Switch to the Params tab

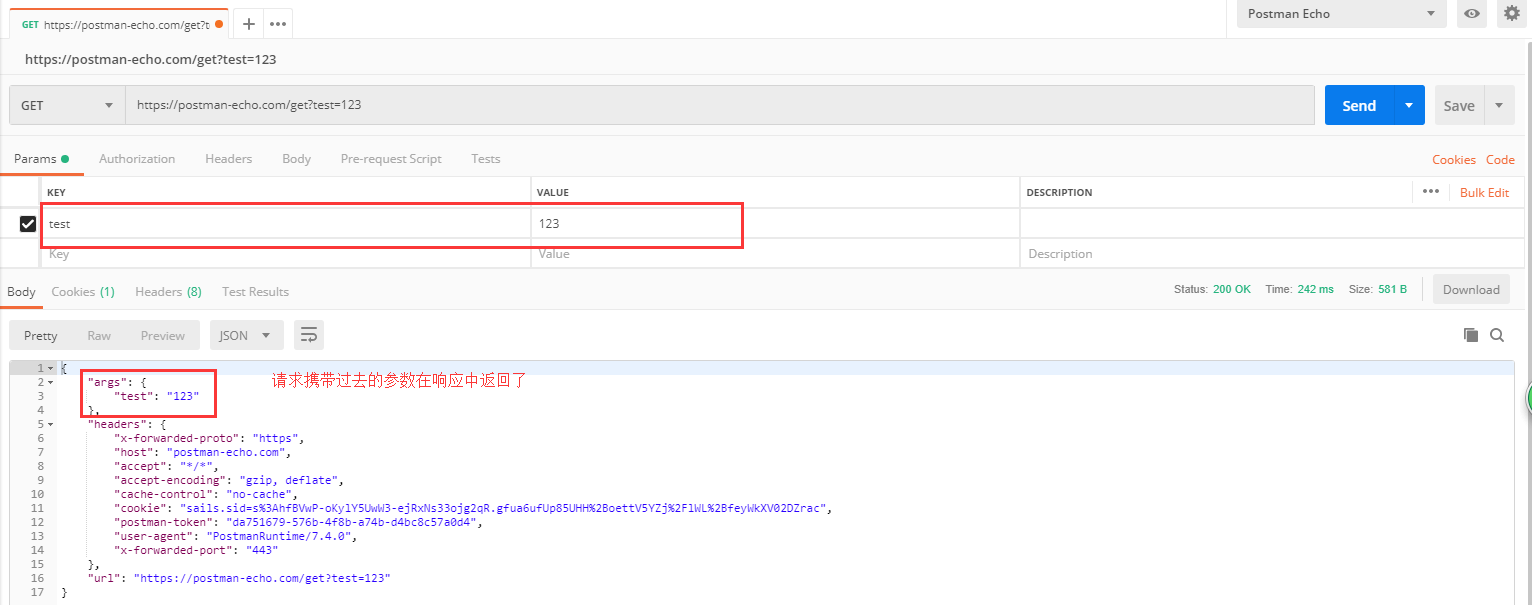click(x=41, y=158)
